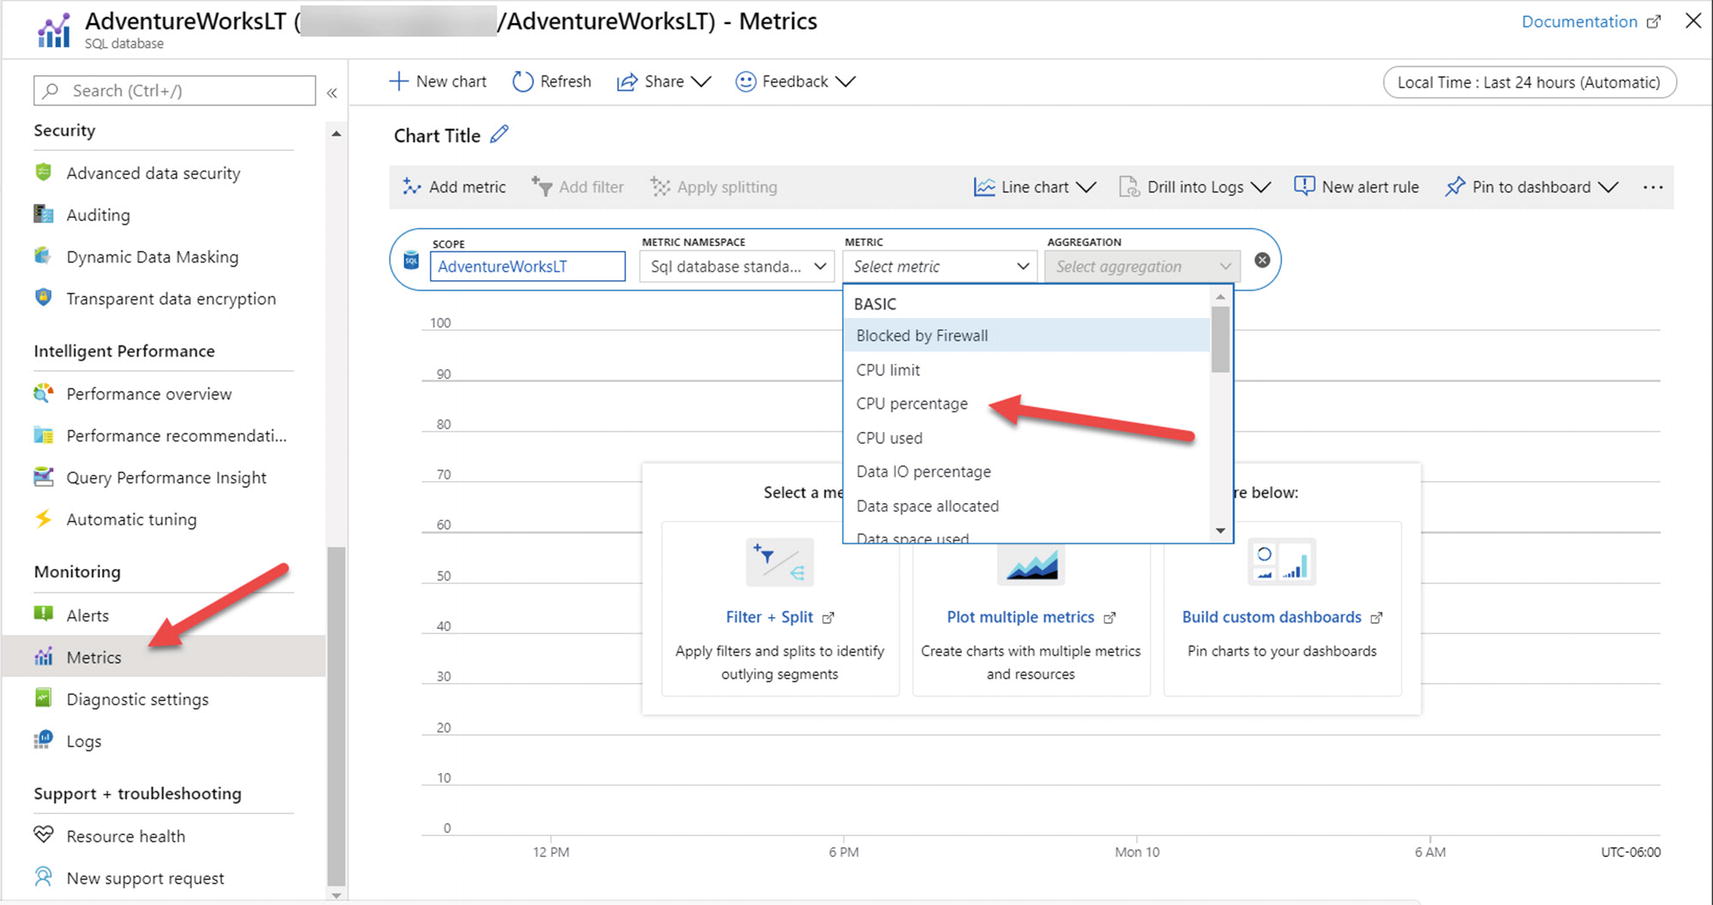Open the Feedback dropdown

796,82
